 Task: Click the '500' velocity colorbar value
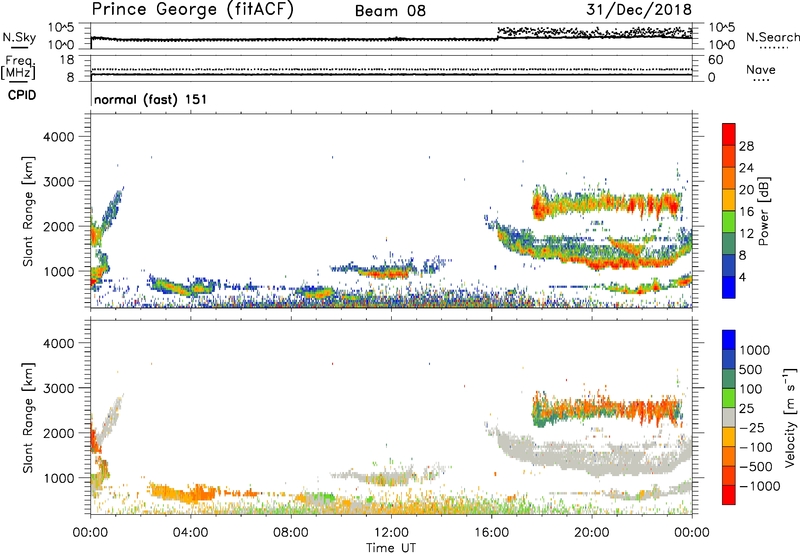[751, 369]
